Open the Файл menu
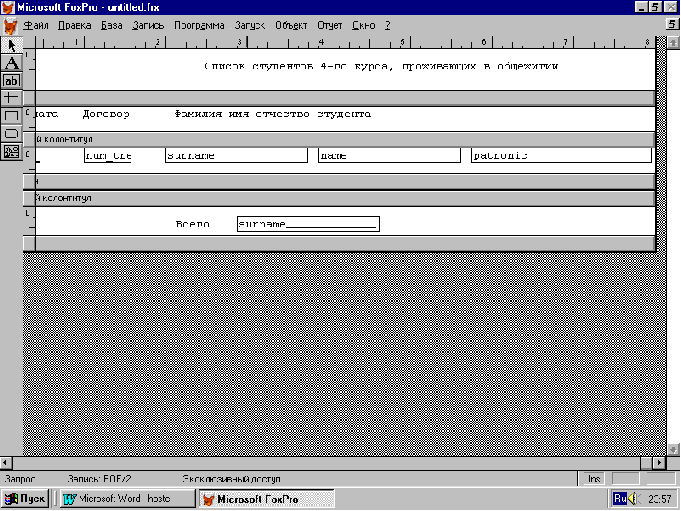Viewport: 681px width, 511px height. pos(36,26)
